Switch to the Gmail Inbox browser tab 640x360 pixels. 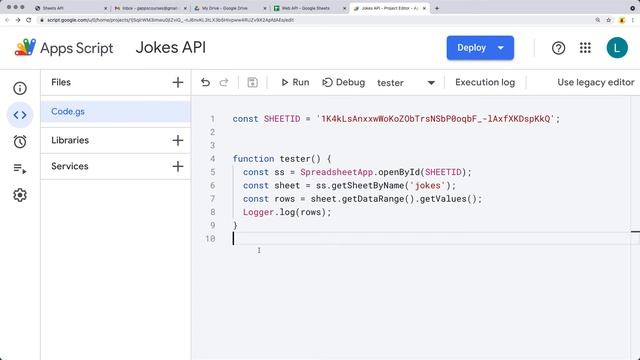coord(150,8)
